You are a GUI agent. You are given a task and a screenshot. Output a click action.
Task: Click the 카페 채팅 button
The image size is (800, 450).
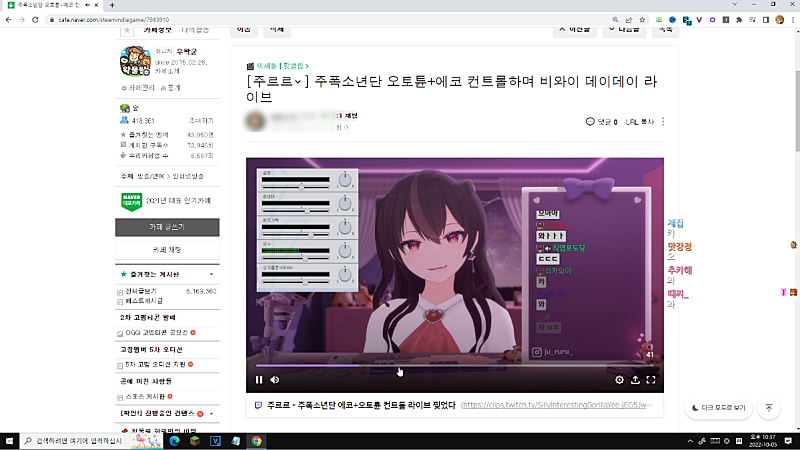point(167,249)
